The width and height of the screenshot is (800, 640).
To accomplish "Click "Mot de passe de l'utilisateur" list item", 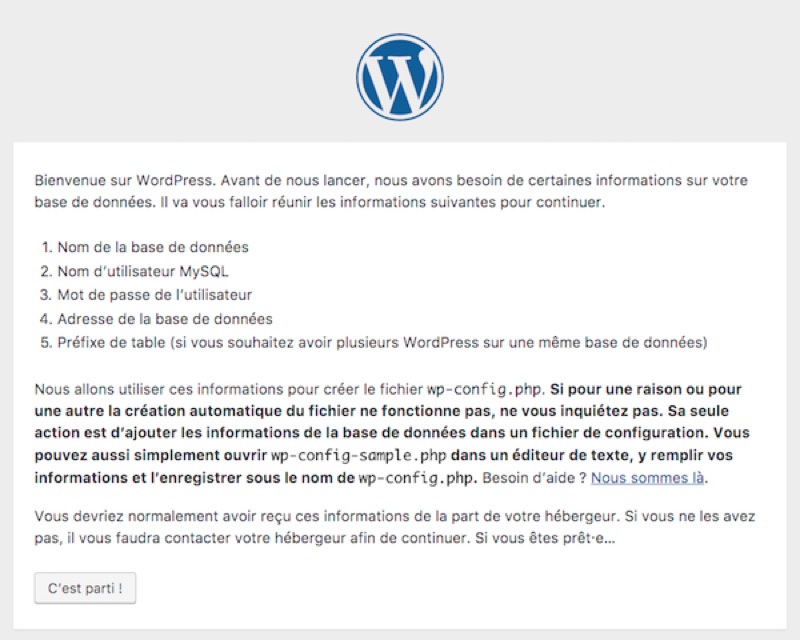I will (154, 295).
